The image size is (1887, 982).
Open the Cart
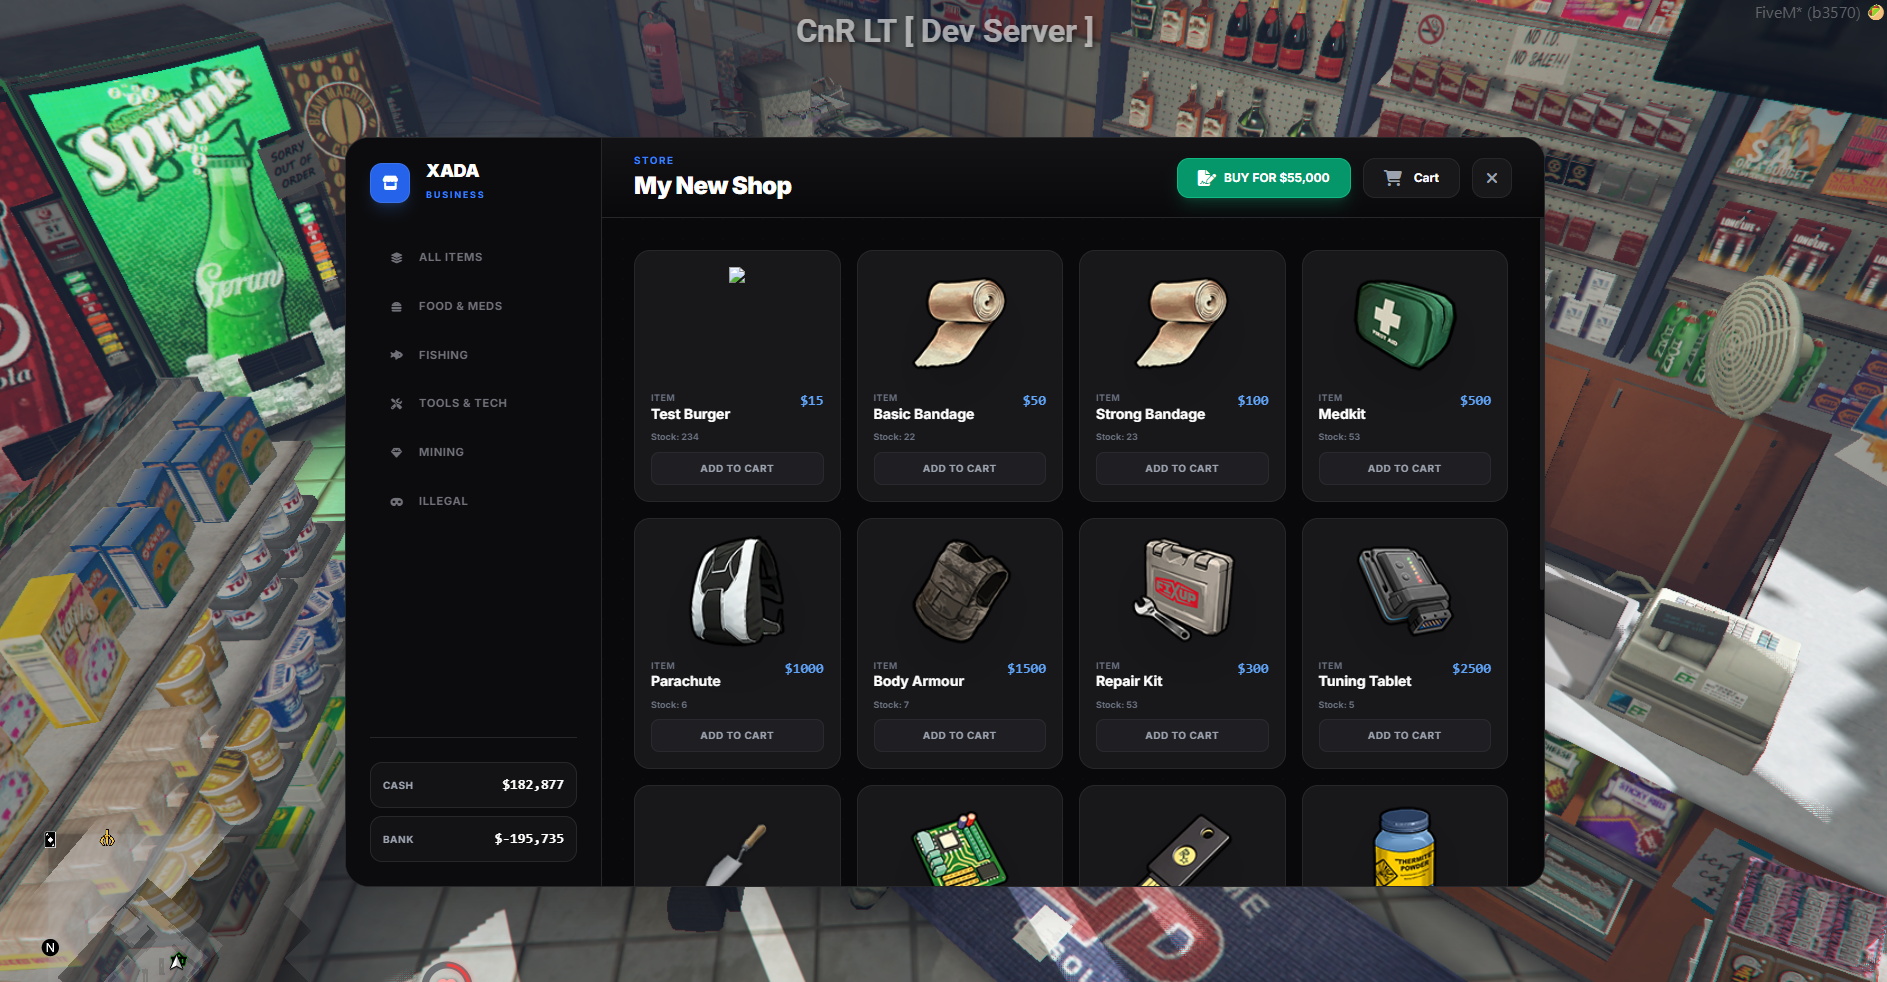(1411, 178)
